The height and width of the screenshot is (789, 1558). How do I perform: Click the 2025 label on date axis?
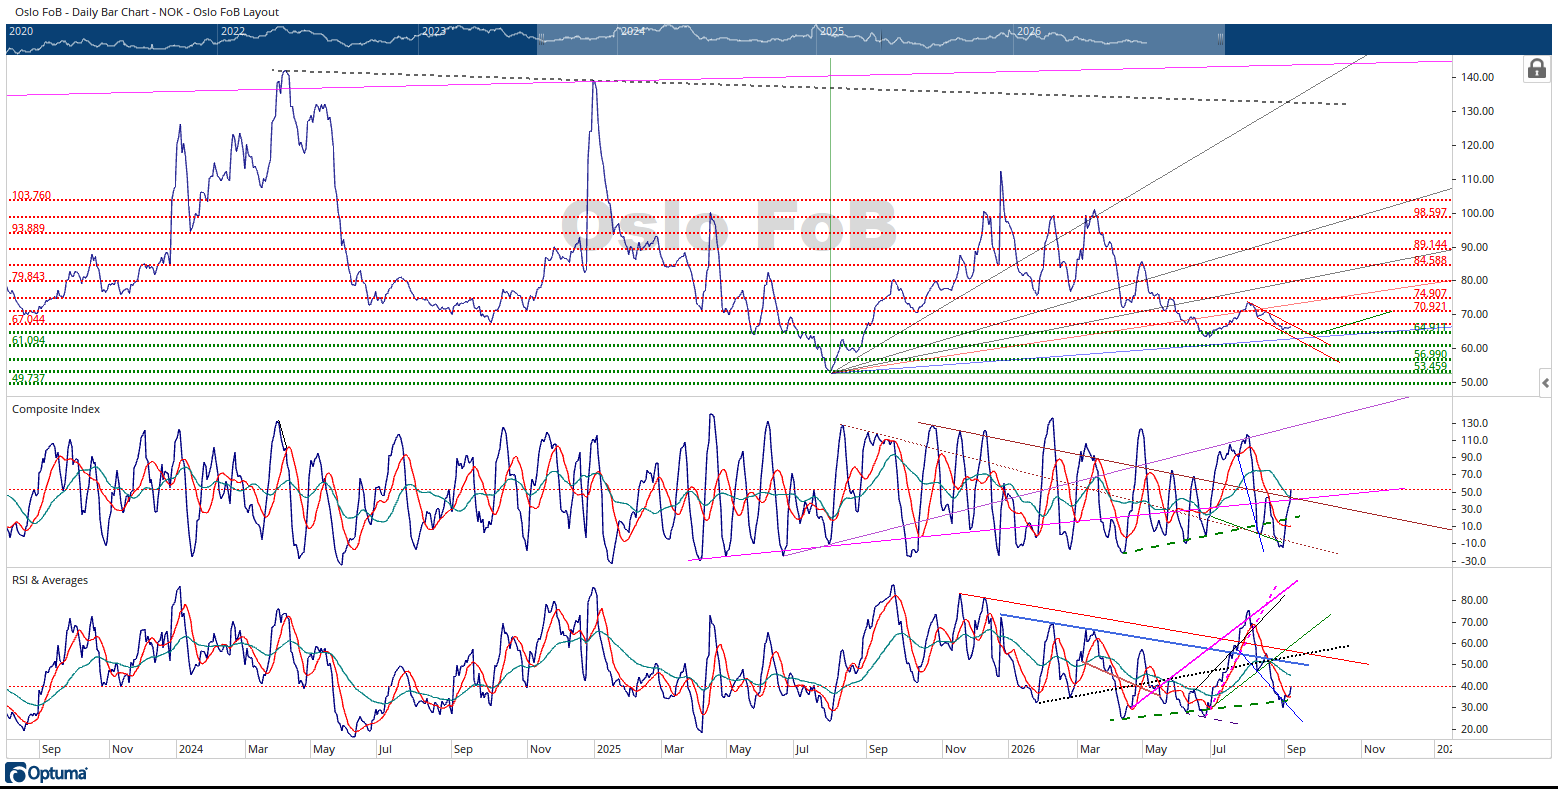pos(607,749)
